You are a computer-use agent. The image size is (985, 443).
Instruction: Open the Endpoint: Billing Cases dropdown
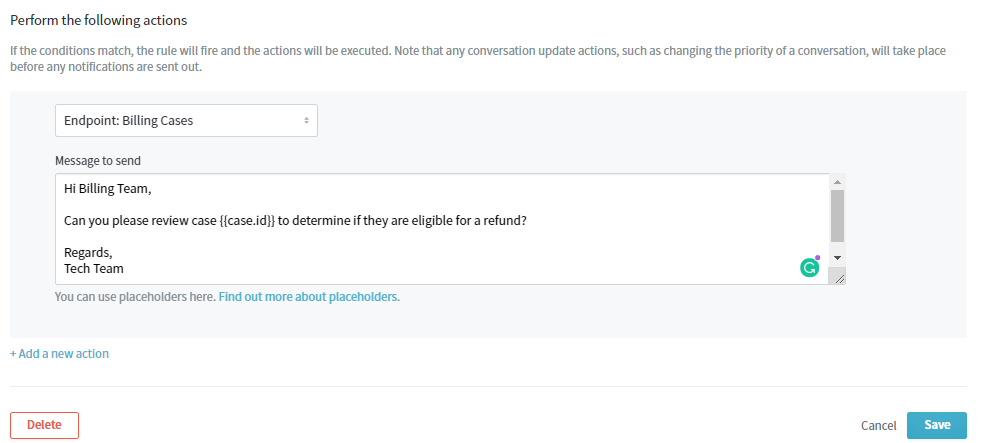pyautogui.click(x=185, y=121)
